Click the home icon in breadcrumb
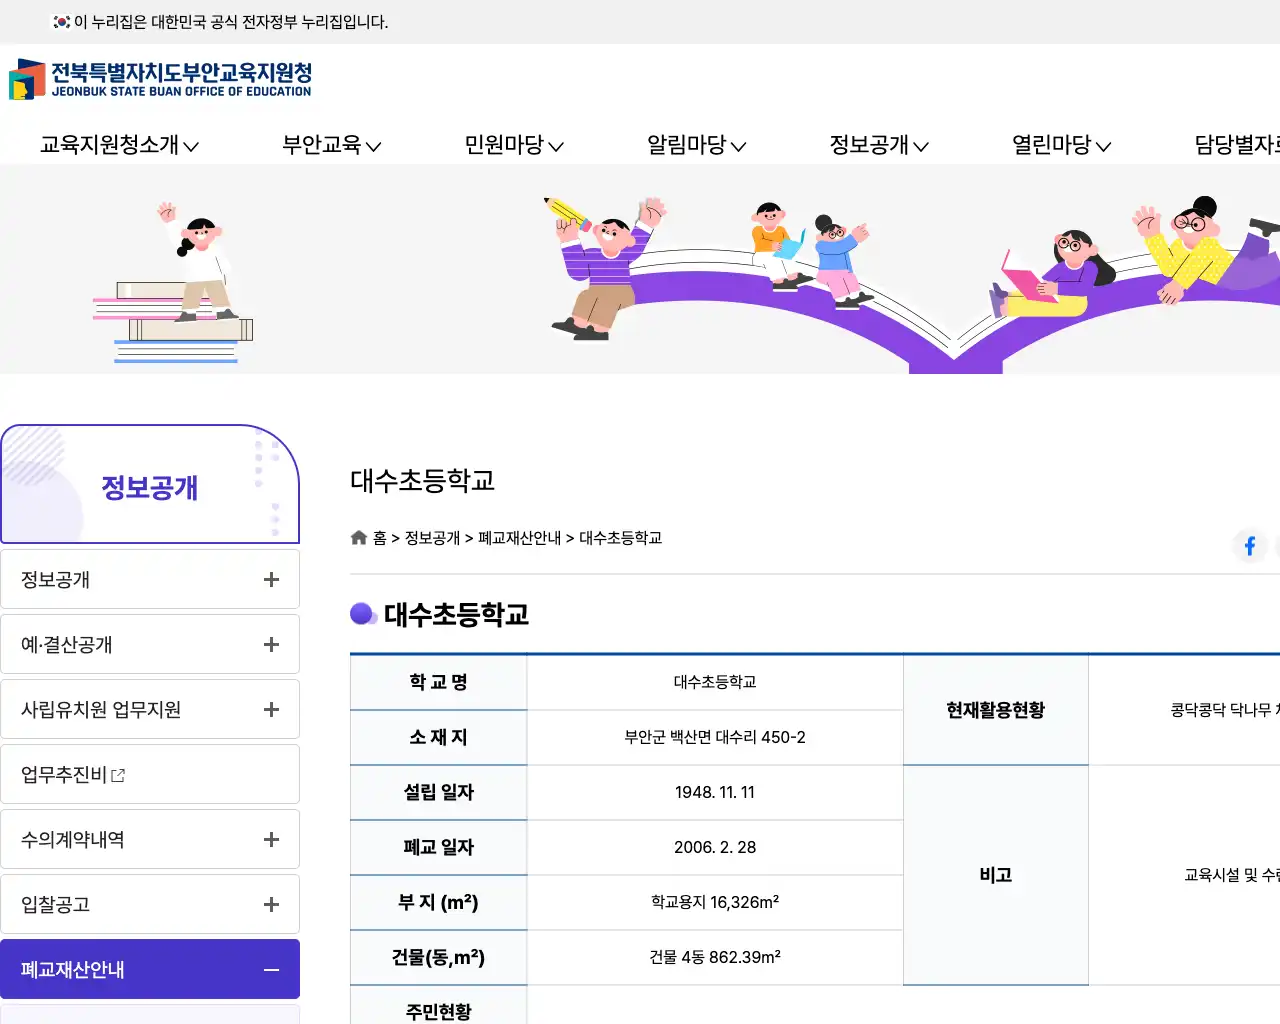 coord(359,538)
